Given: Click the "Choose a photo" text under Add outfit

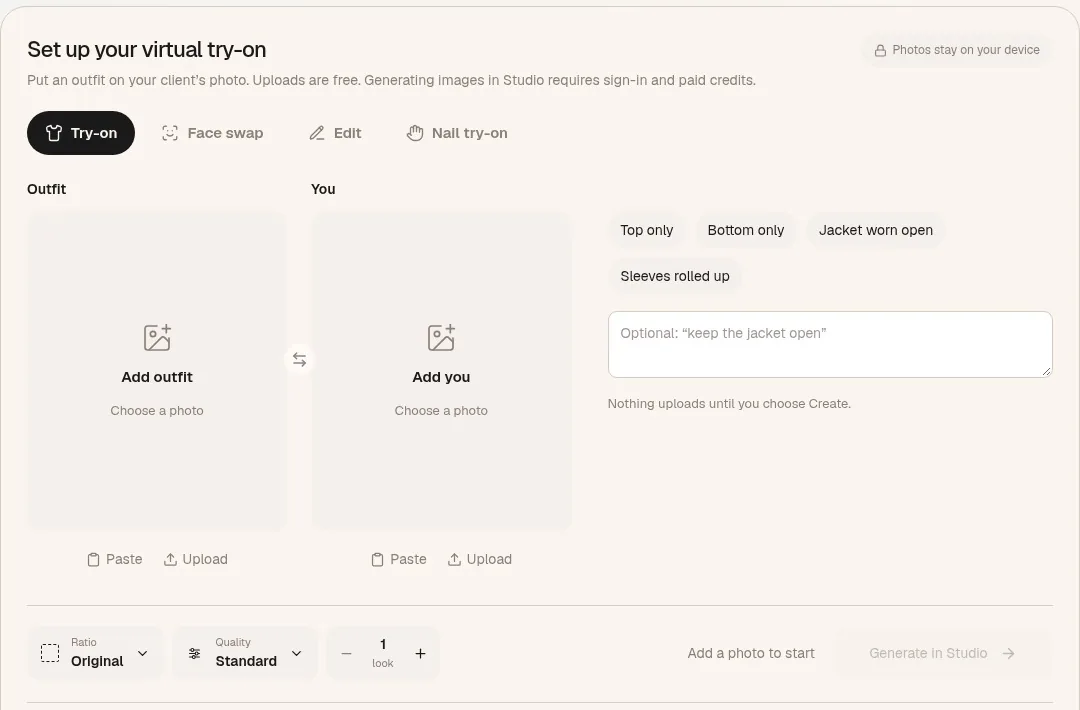Looking at the screenshot, I should (157, 410).
